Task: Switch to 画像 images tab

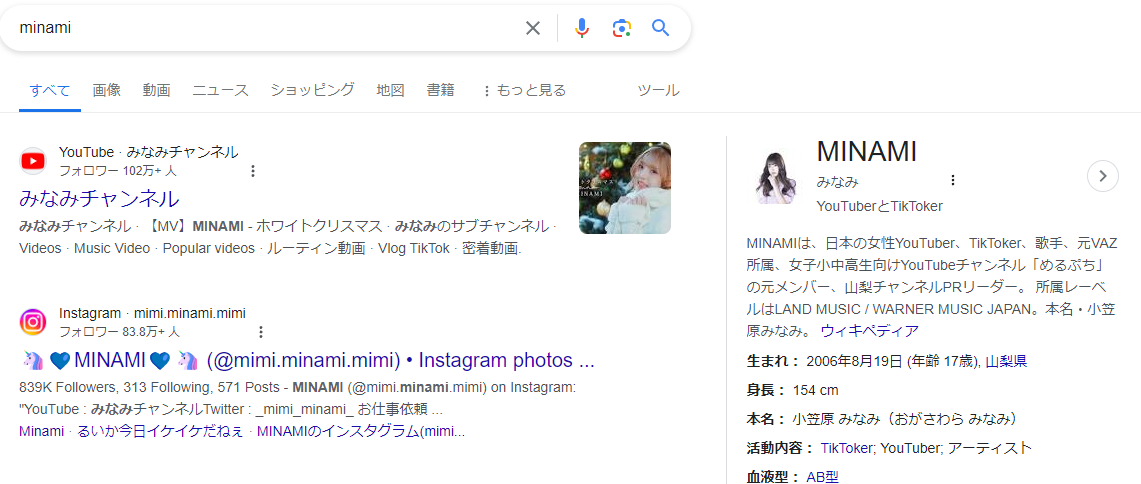Action: [107, 91]
